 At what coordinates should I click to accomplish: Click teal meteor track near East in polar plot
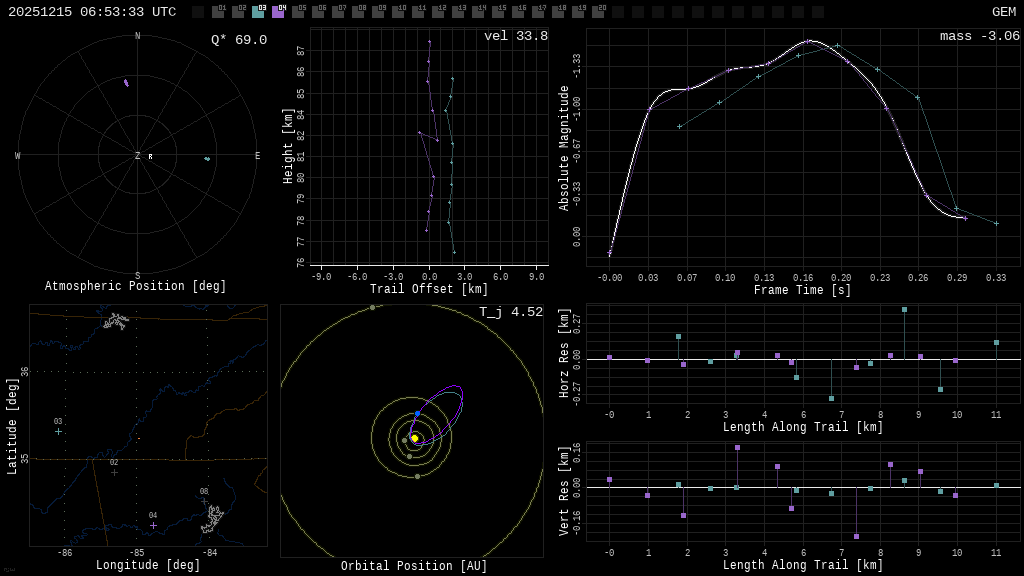coord(207,158)
